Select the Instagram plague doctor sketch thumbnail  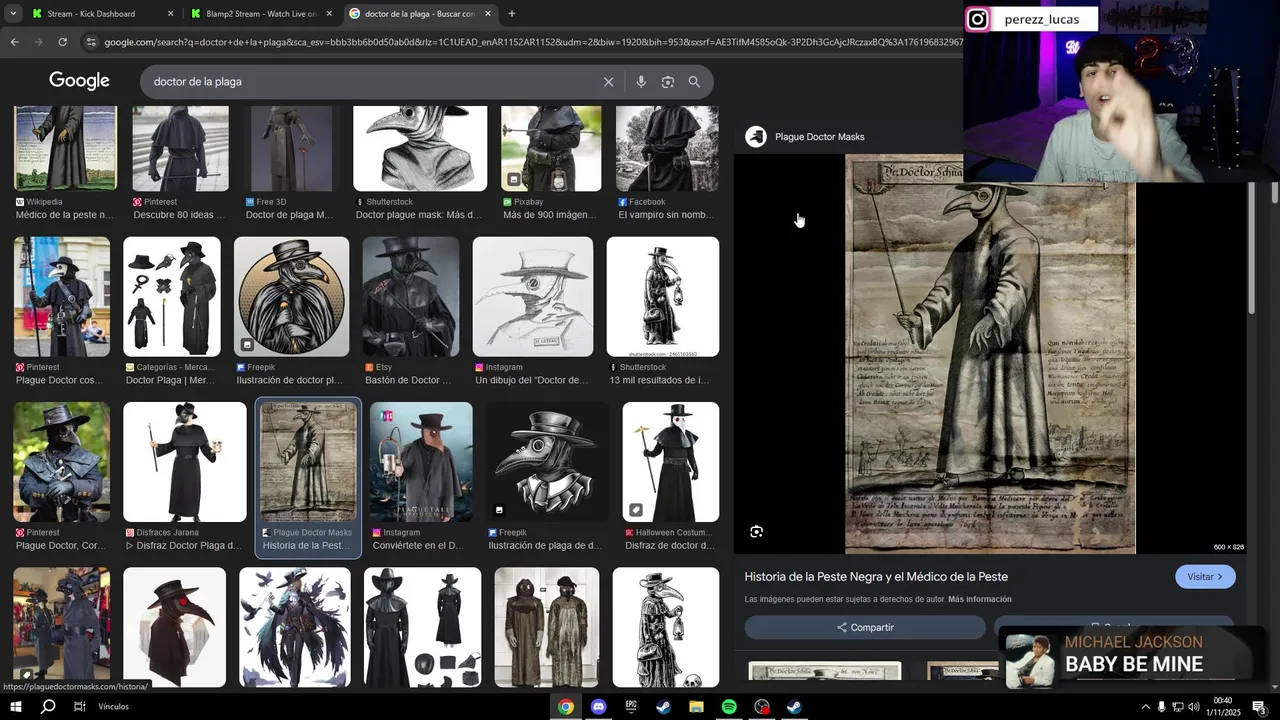pos(533,297)
